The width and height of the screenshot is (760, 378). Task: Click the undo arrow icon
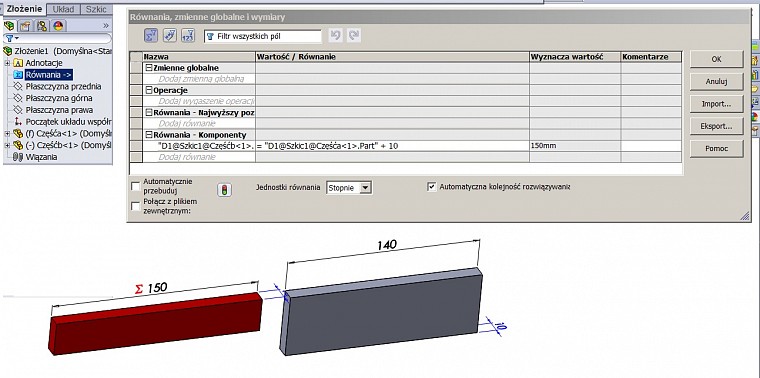335,35
